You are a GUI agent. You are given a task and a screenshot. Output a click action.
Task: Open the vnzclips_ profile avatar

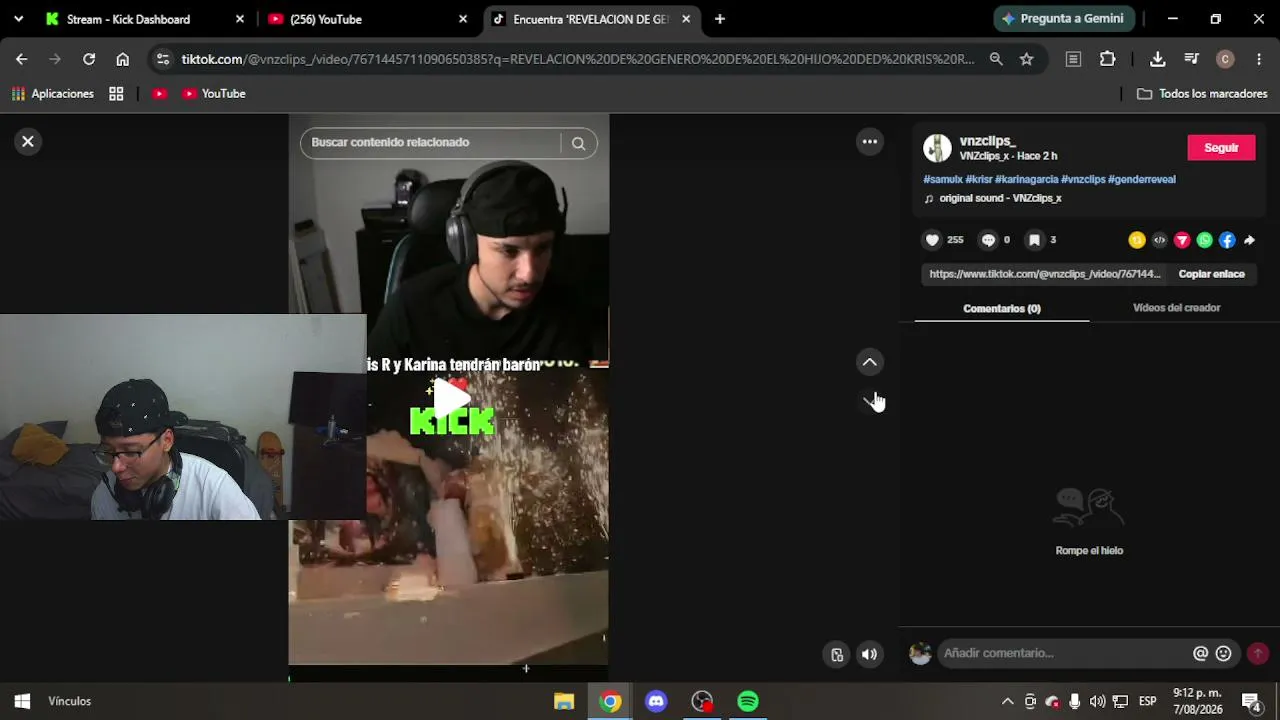[x=937, y=148]
